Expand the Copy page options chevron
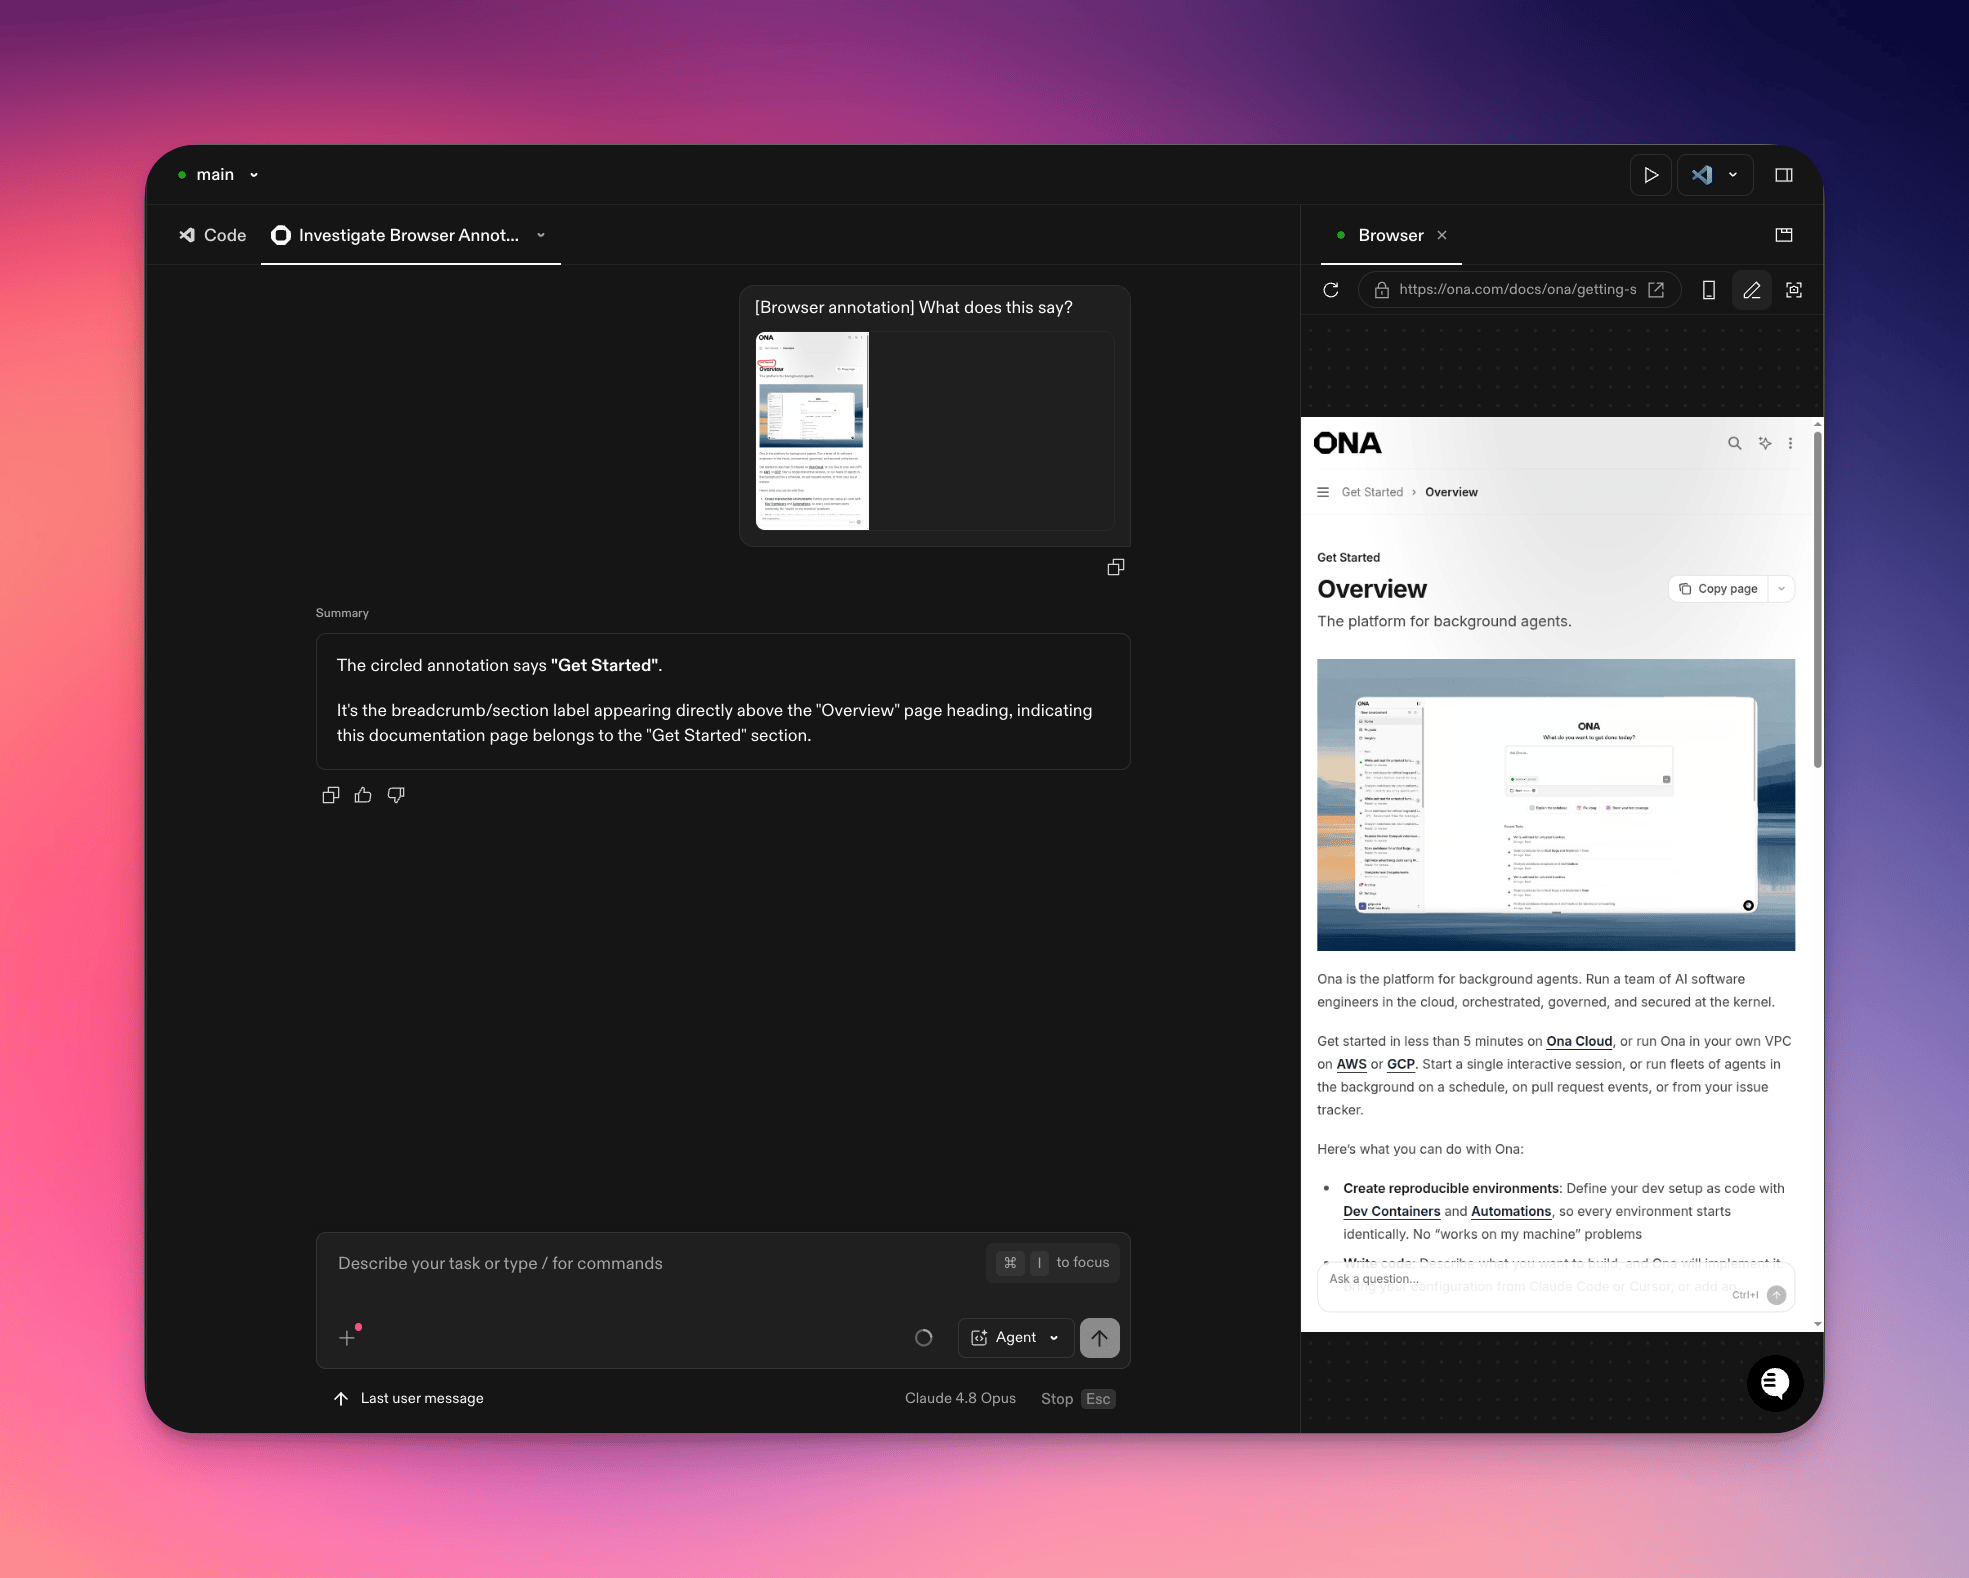Viewport: 1969px width, 1578px height. [x=1781, y=589]
